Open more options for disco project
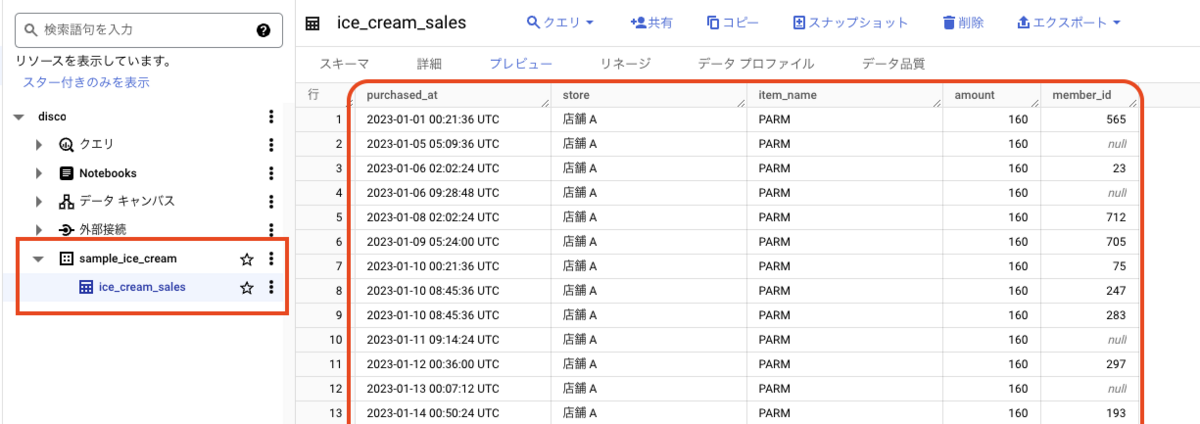The width and height of the screenshot is (1200, 424). pos(271,117)
